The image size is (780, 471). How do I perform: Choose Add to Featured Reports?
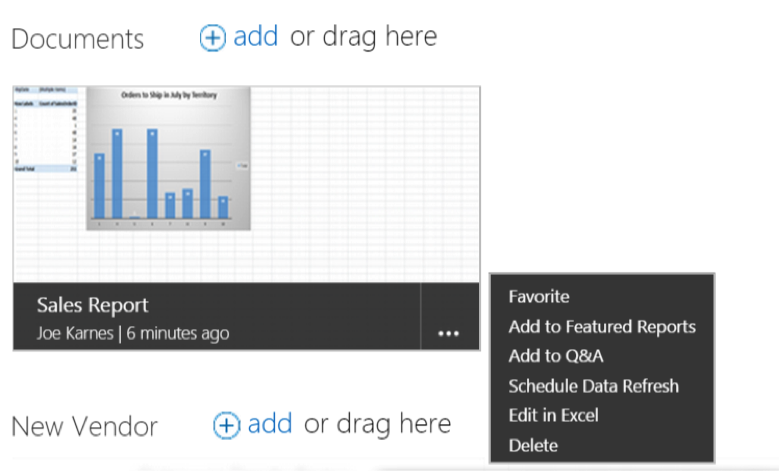pos(601,326)
